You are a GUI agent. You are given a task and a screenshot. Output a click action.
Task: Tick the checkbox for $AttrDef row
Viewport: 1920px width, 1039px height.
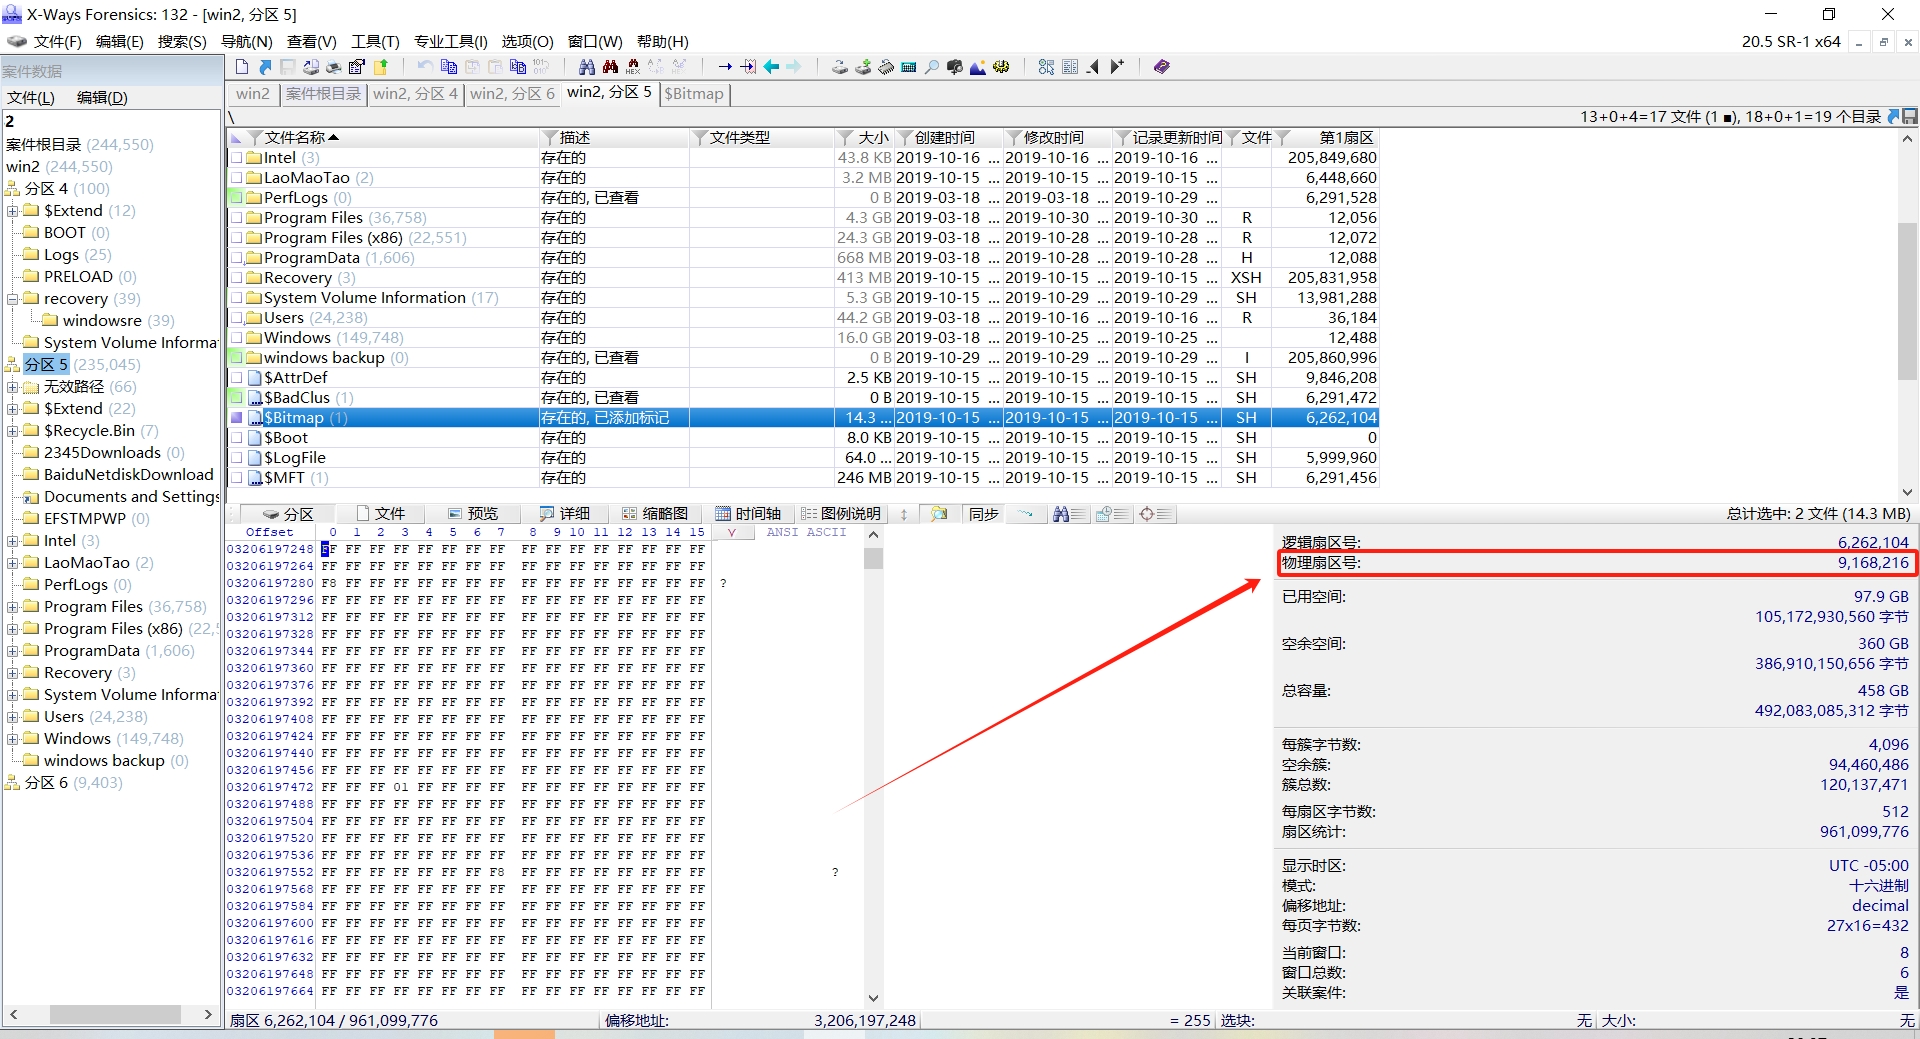tap(237, 378)
